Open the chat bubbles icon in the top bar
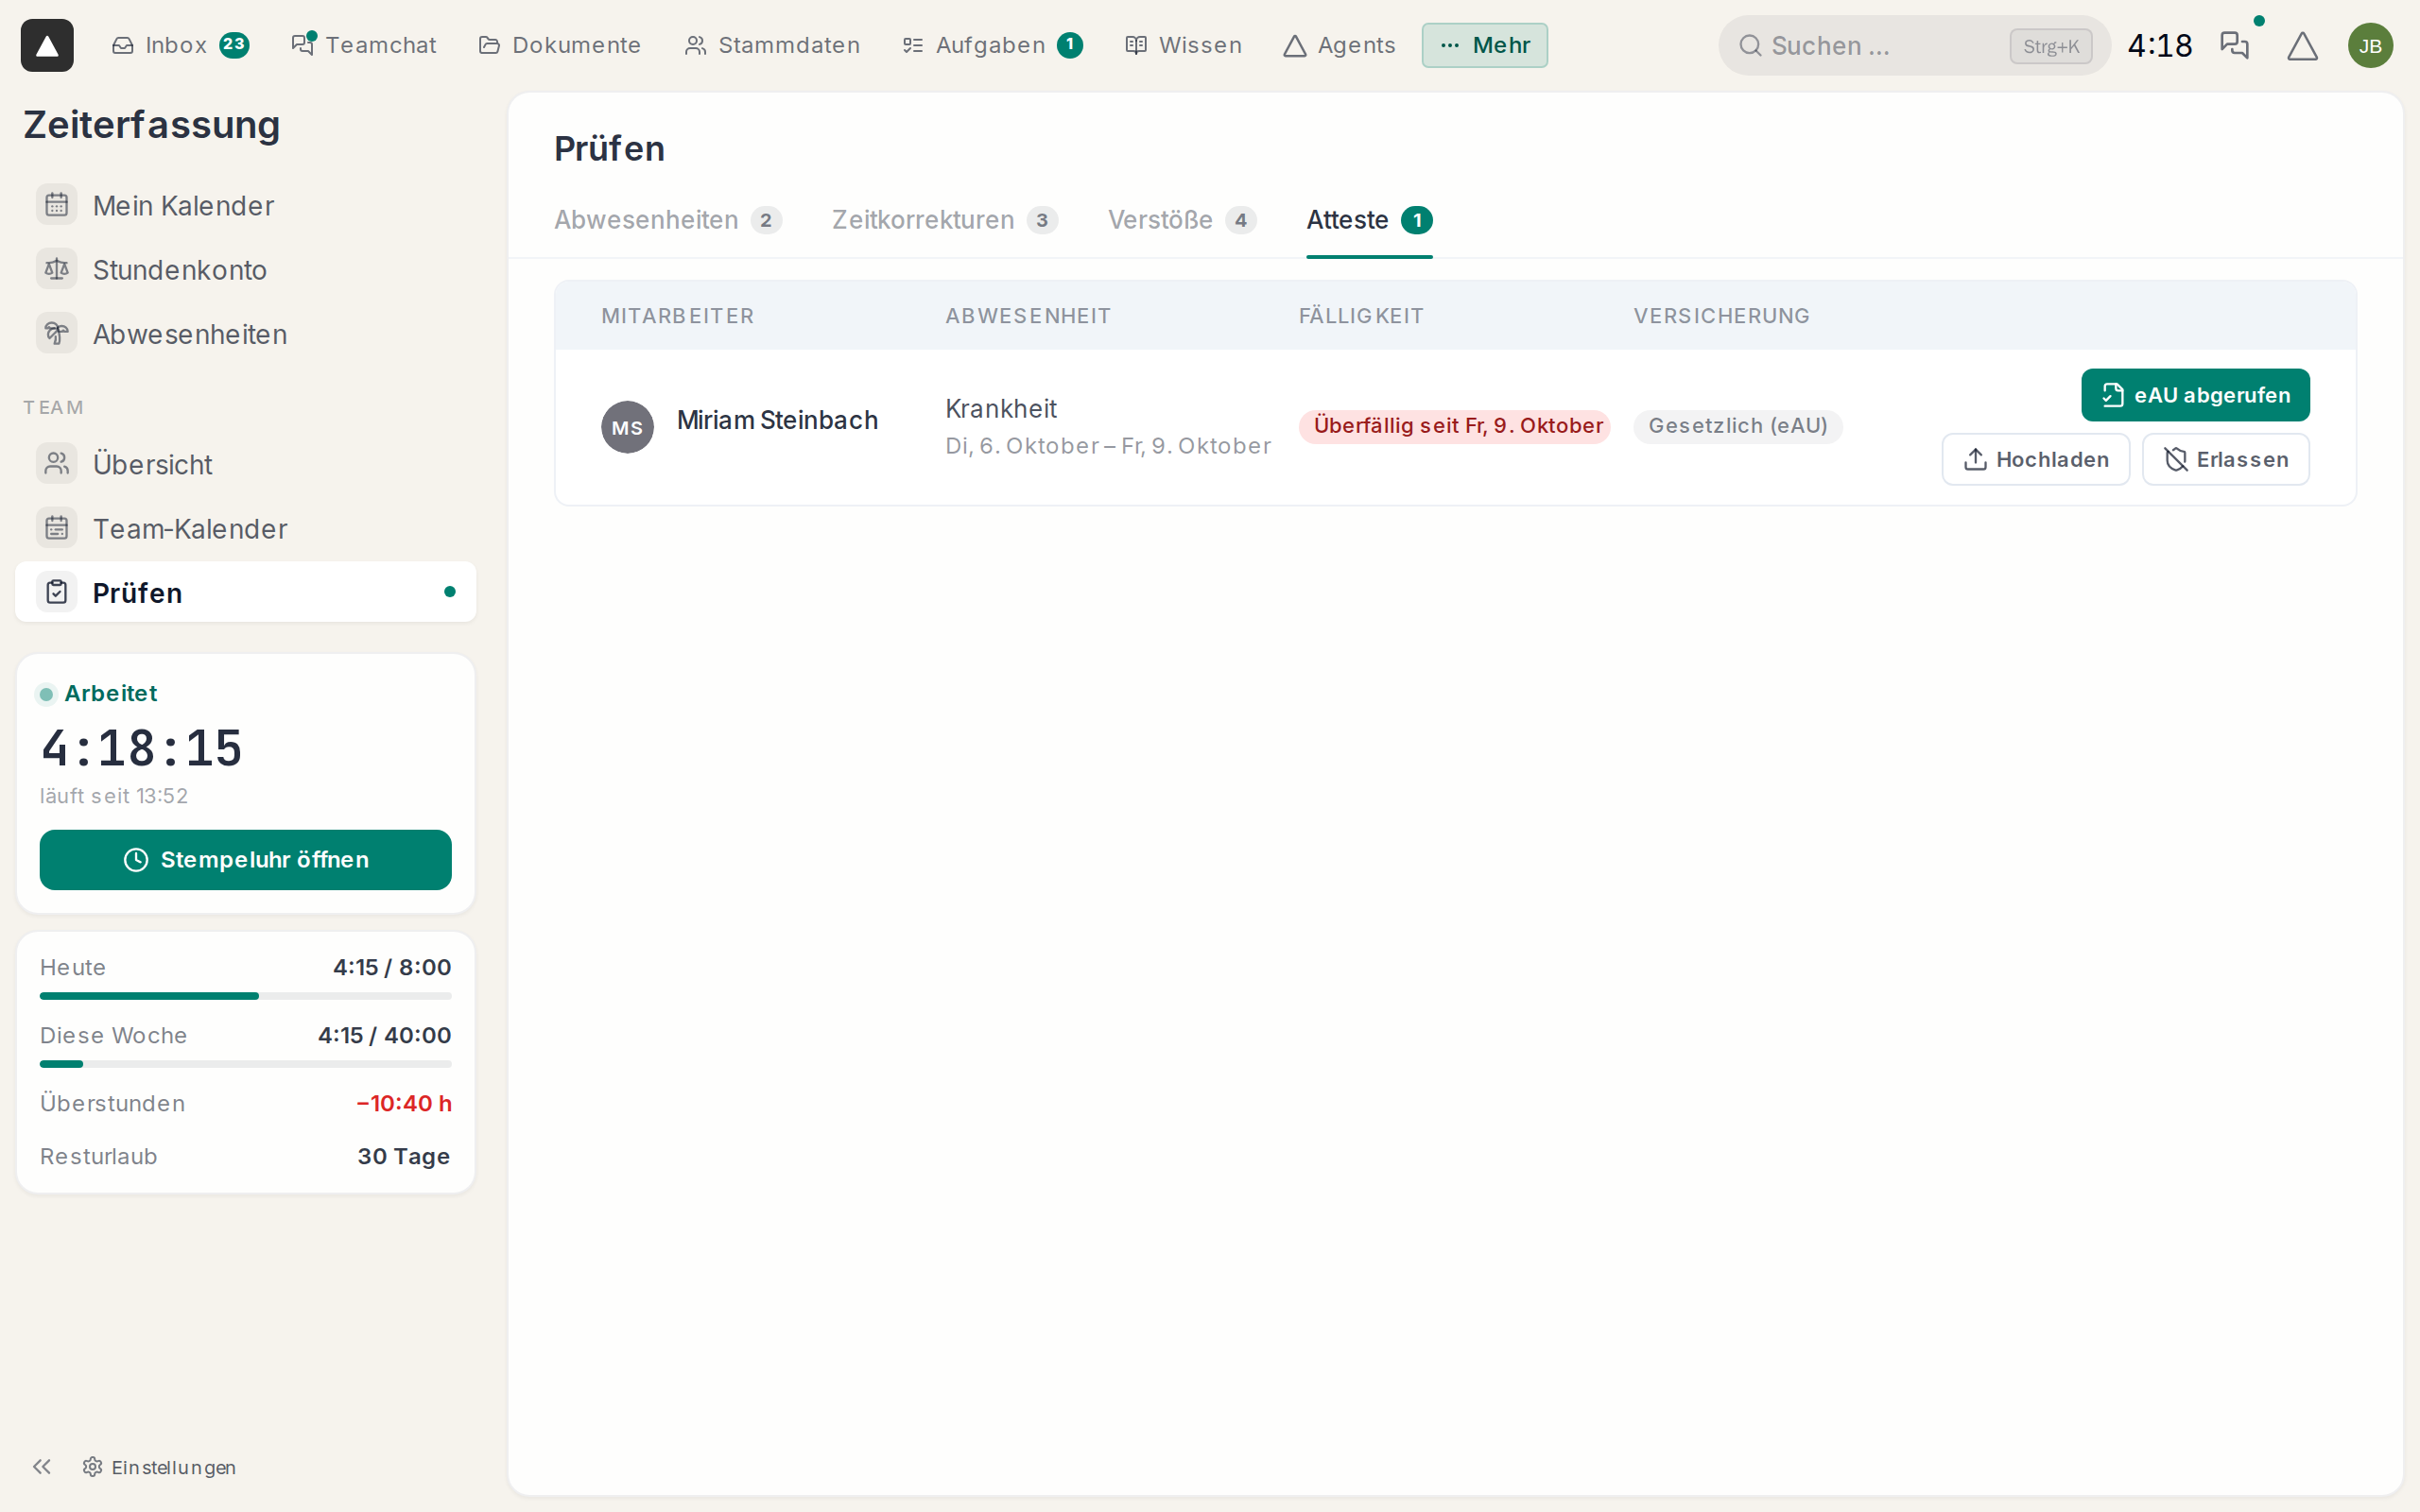 (2234, 45)
